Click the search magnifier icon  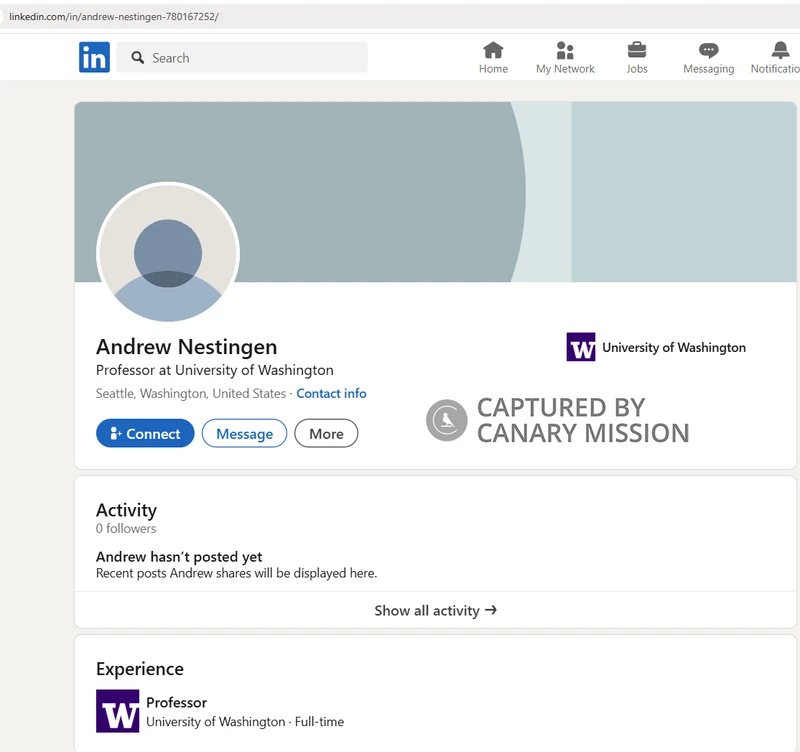click(137, 58)
